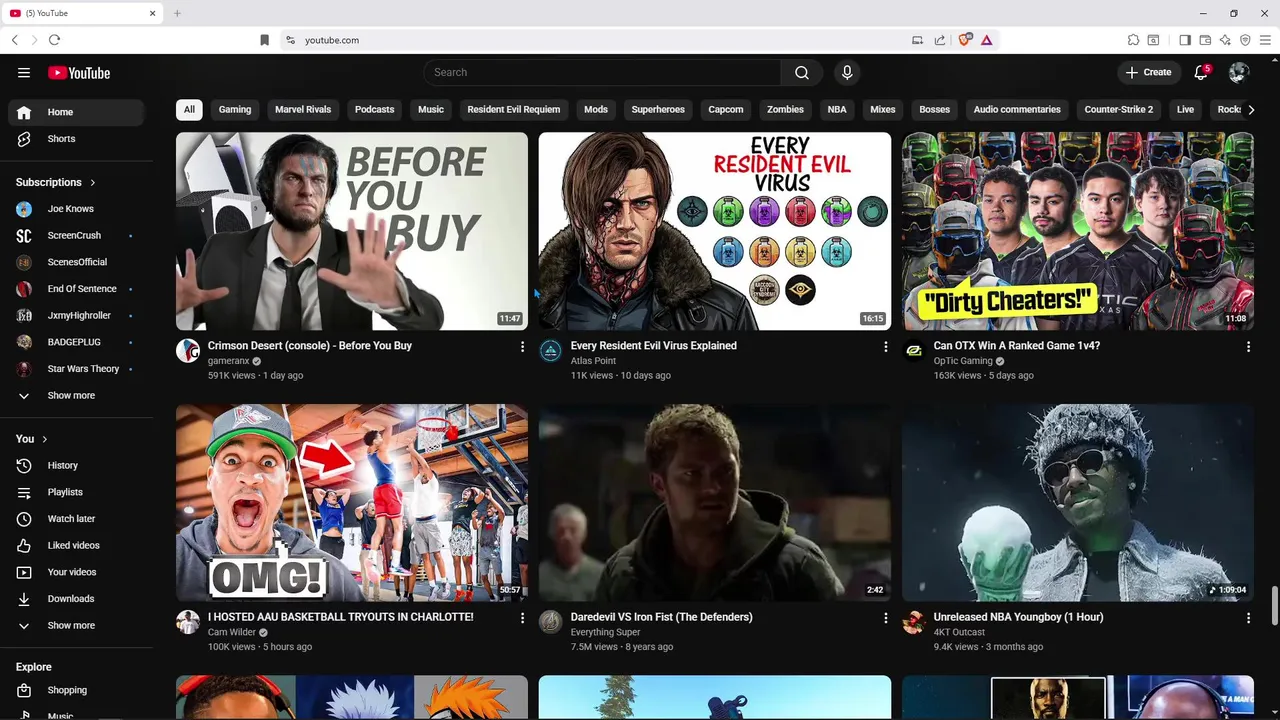Open the You section chevron
The image size is (1280, 720).
[x=45, y=439]
